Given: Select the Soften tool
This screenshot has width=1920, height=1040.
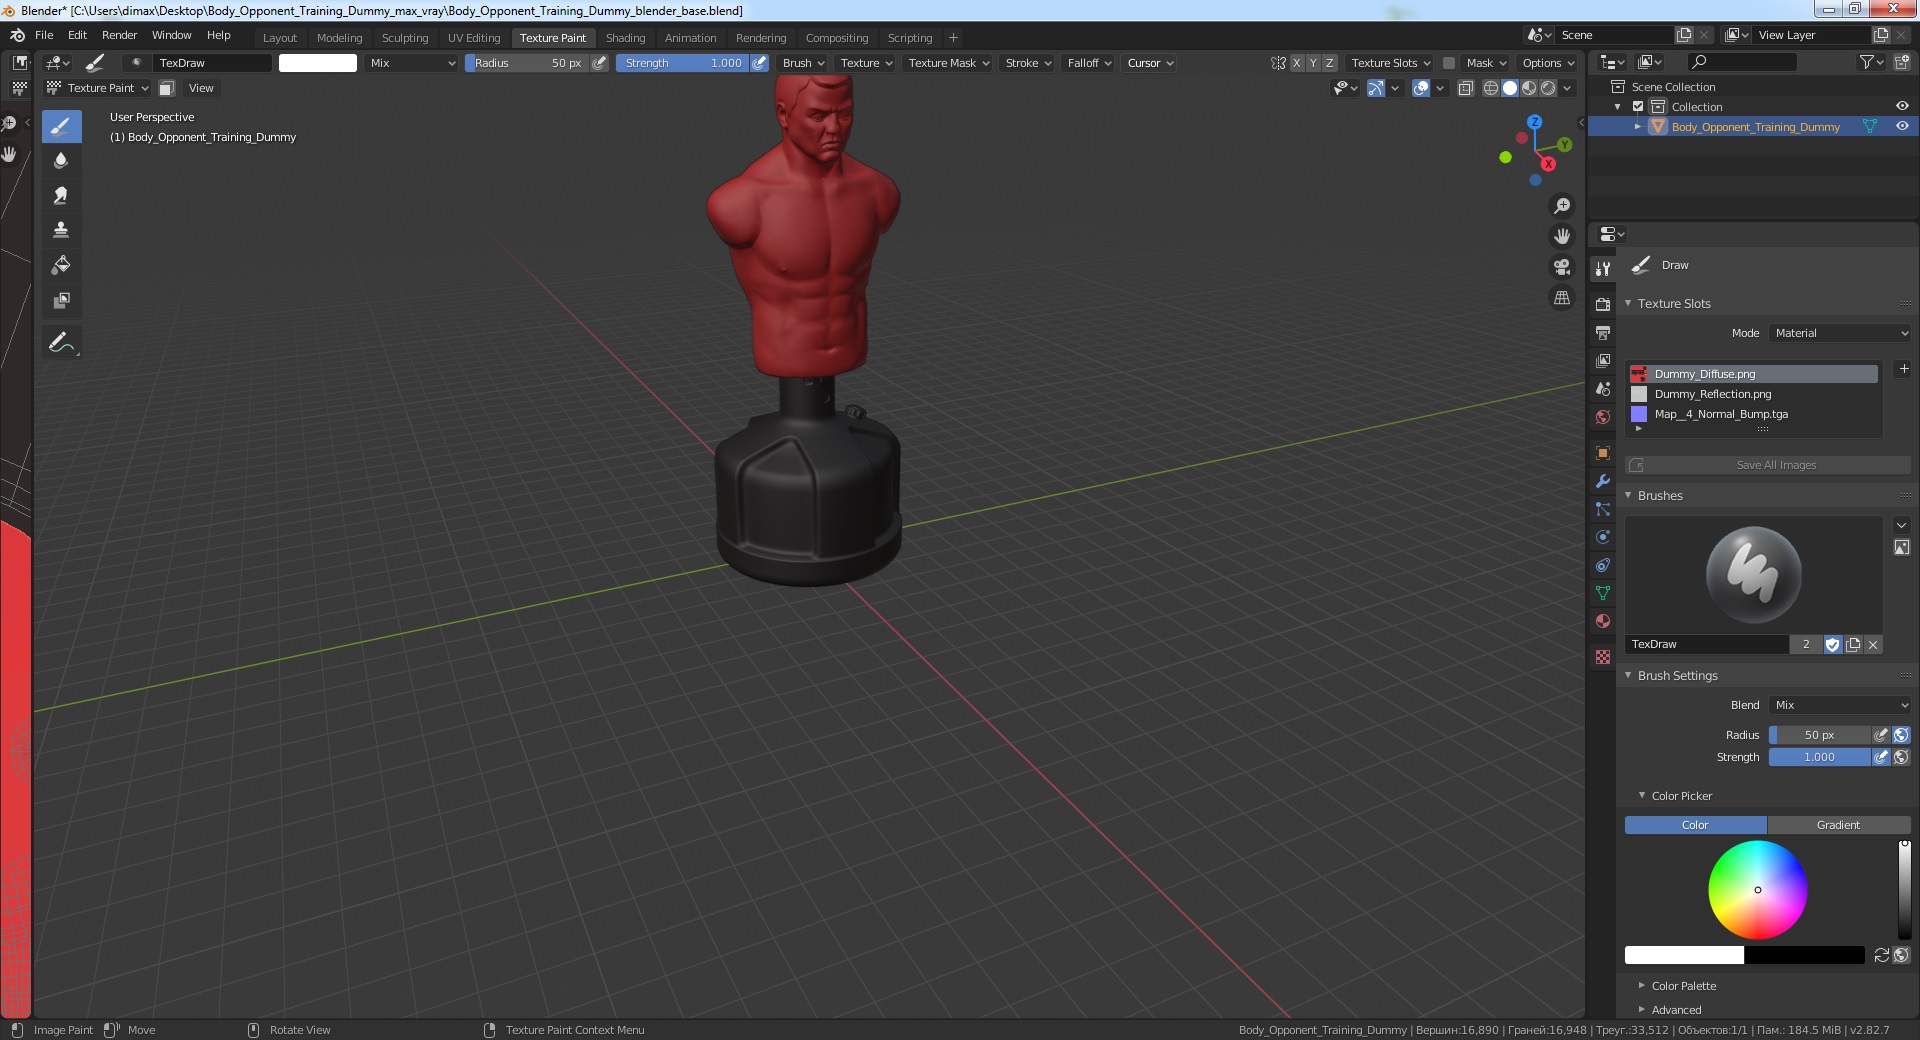Looking at the screenshot, I should click(61, 161).
